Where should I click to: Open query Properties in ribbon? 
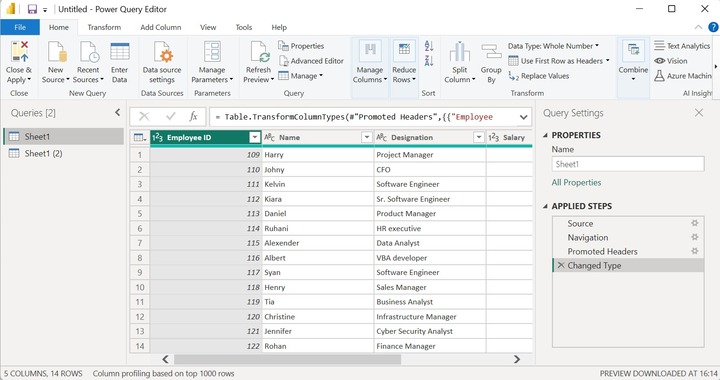coord(301,46)
